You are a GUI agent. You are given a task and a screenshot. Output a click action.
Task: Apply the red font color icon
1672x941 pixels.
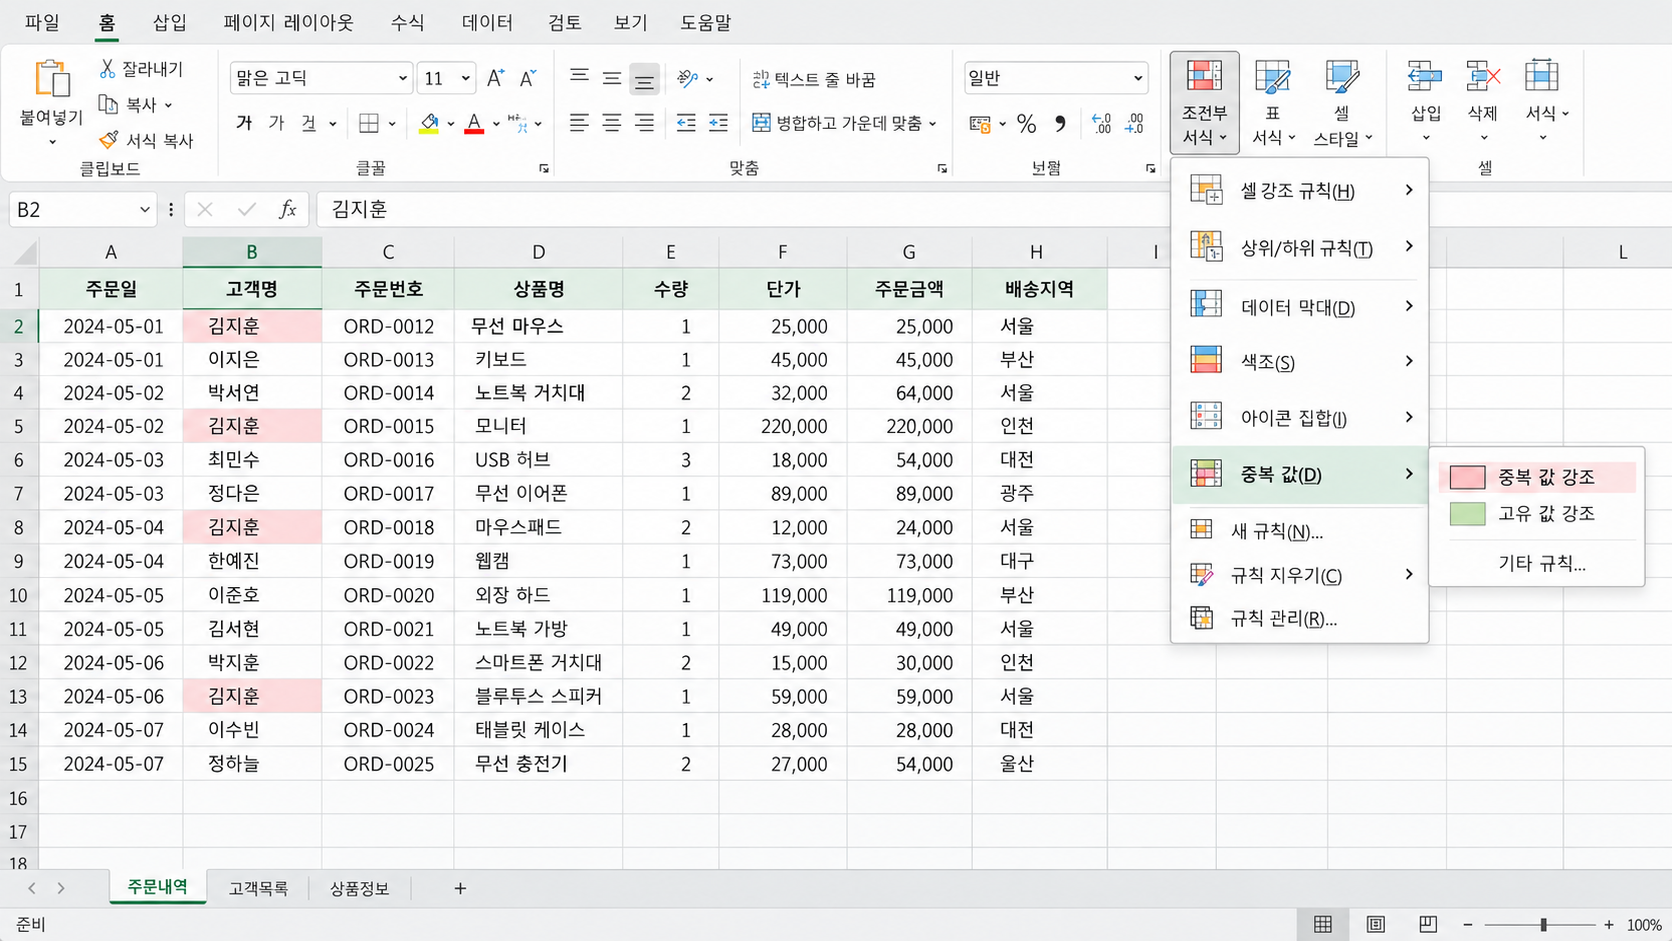tap(474, 123)
